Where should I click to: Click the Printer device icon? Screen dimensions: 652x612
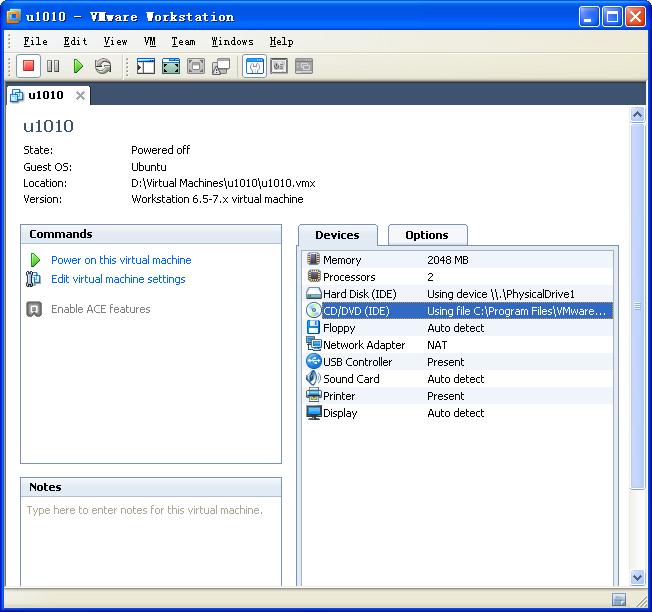(x=314, y=395)
